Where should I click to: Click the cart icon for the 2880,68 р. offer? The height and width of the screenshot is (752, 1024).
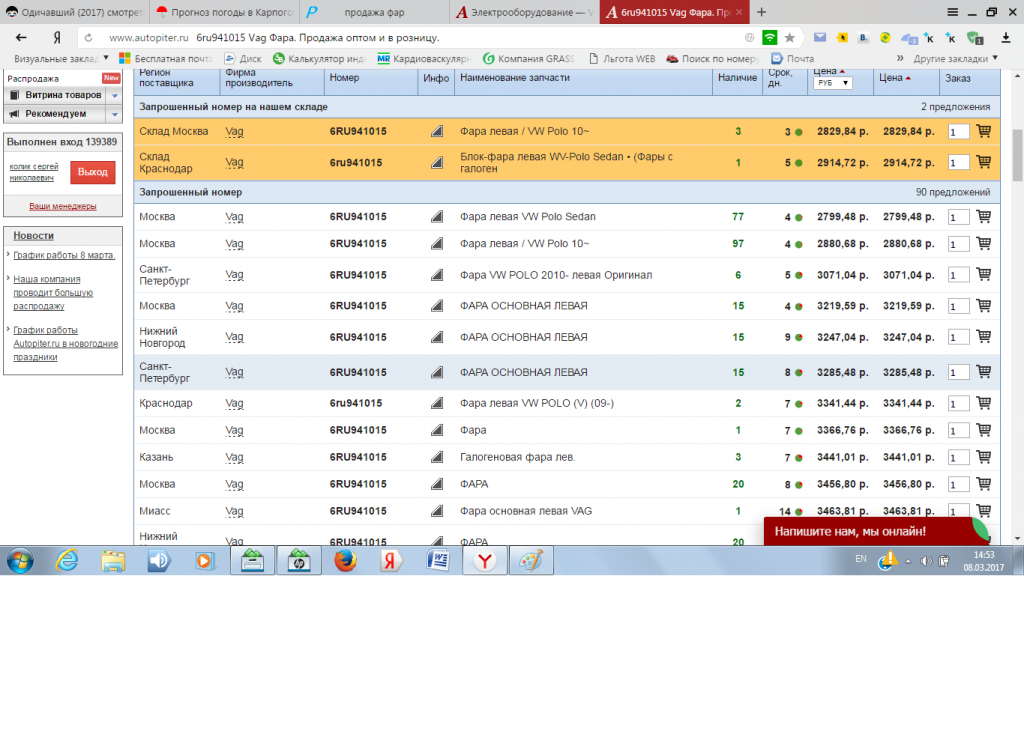(984, 243)
